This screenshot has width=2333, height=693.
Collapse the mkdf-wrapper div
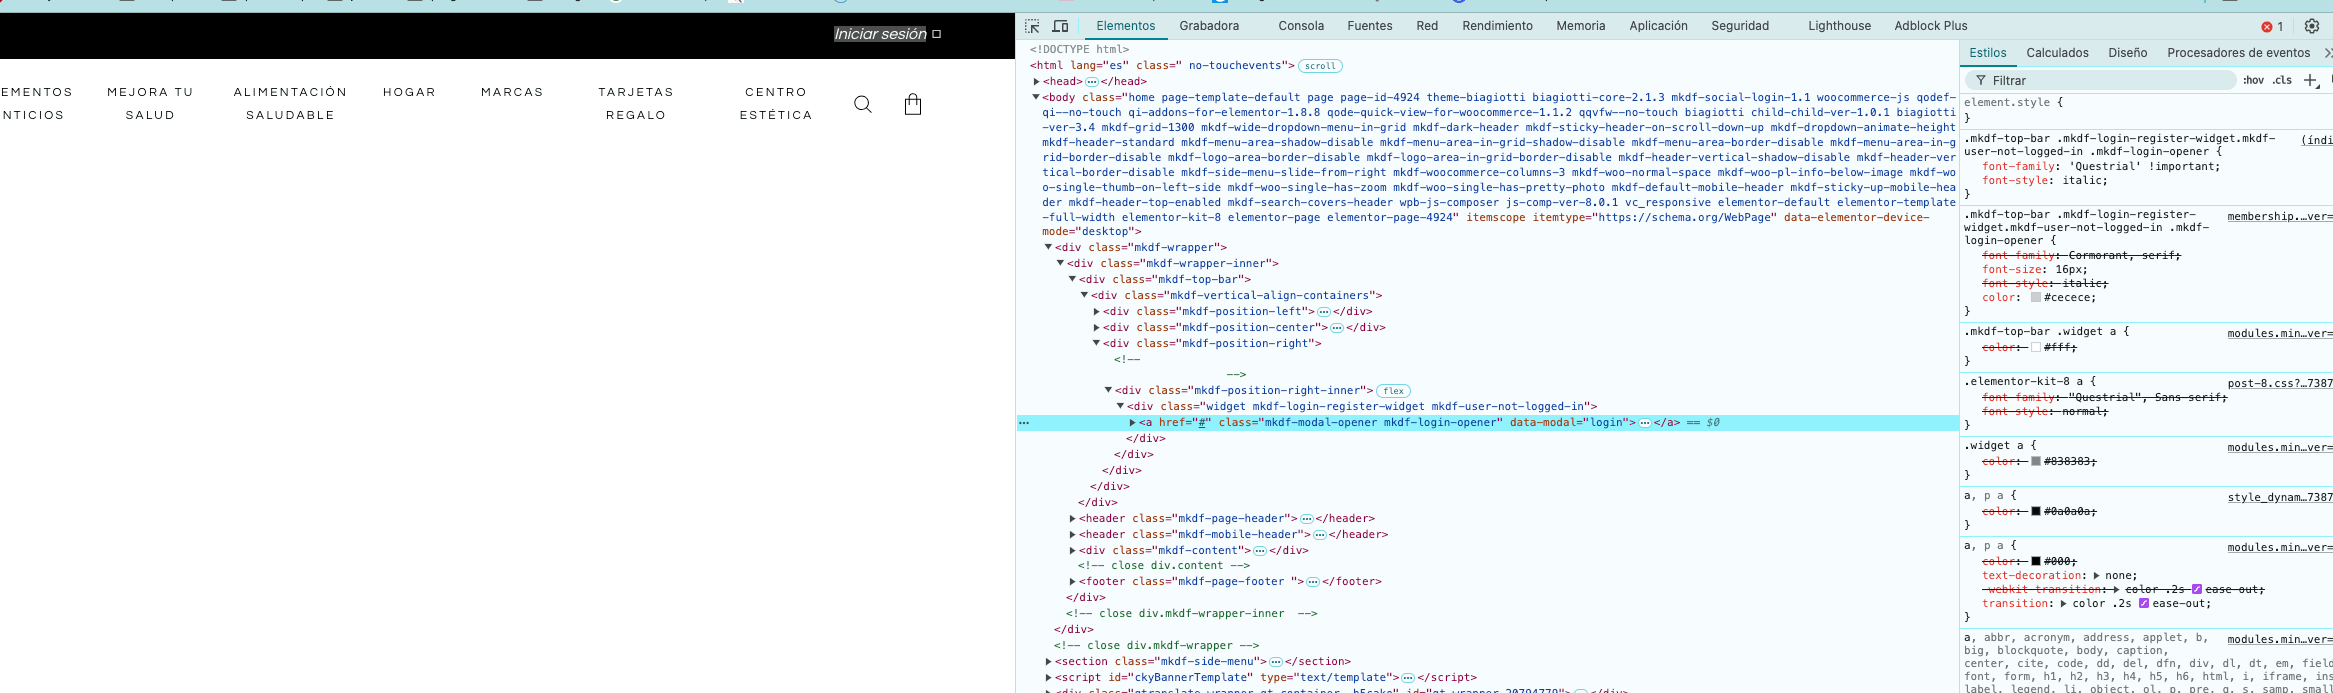click(x=1048, y=247)
